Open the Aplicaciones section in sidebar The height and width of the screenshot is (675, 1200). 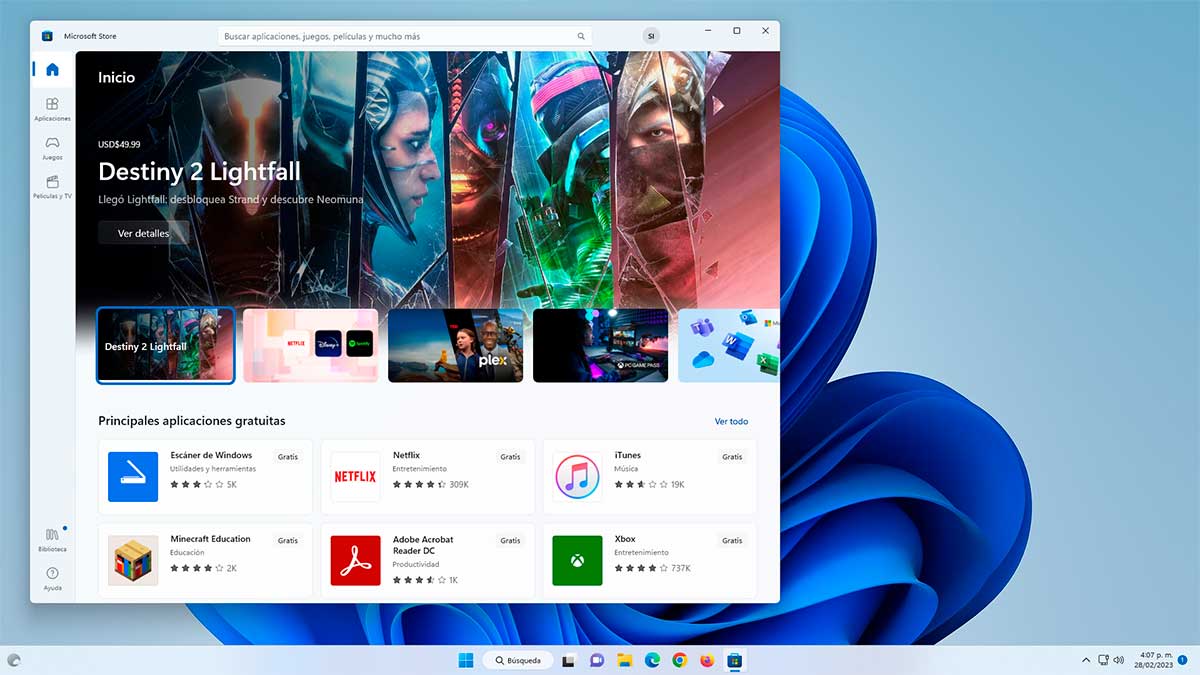52,109
